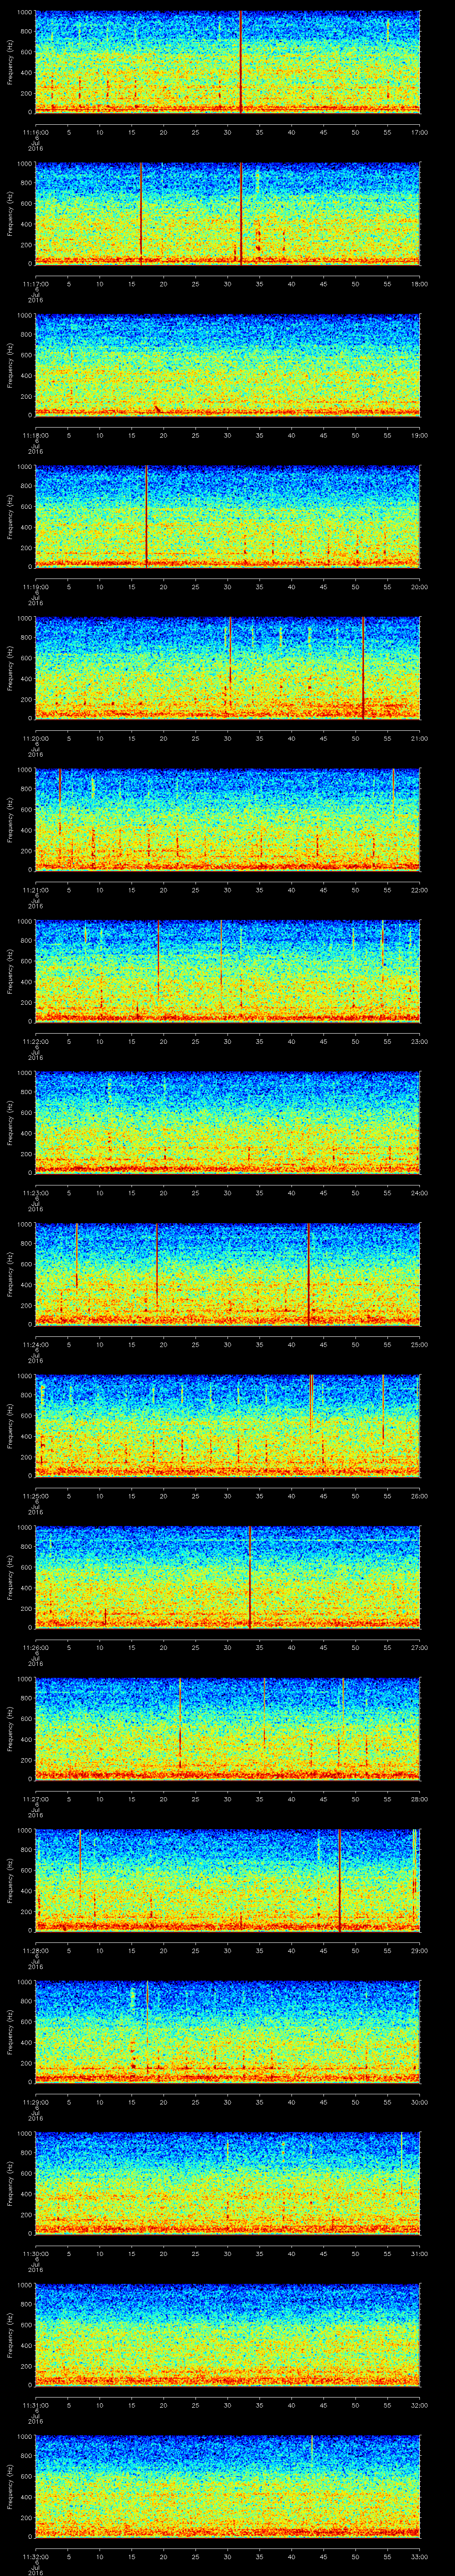Click the 11:17:00 start time label
Viewport: 455px width, 2576px height.
point(36,284)
